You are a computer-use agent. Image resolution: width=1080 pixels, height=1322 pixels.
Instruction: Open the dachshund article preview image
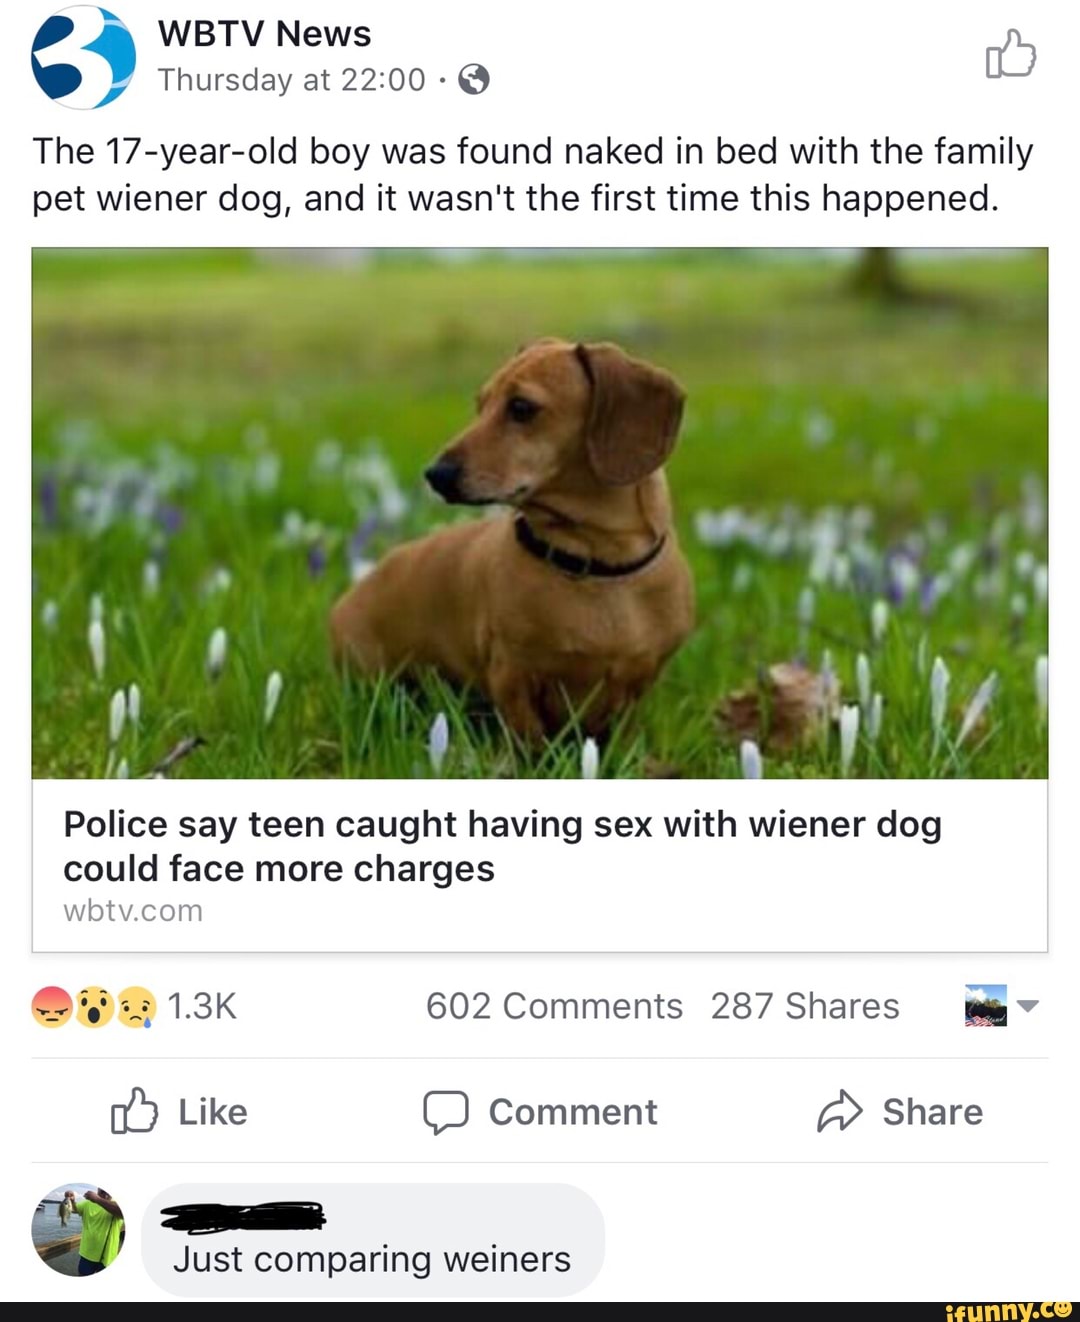[540, 513]
